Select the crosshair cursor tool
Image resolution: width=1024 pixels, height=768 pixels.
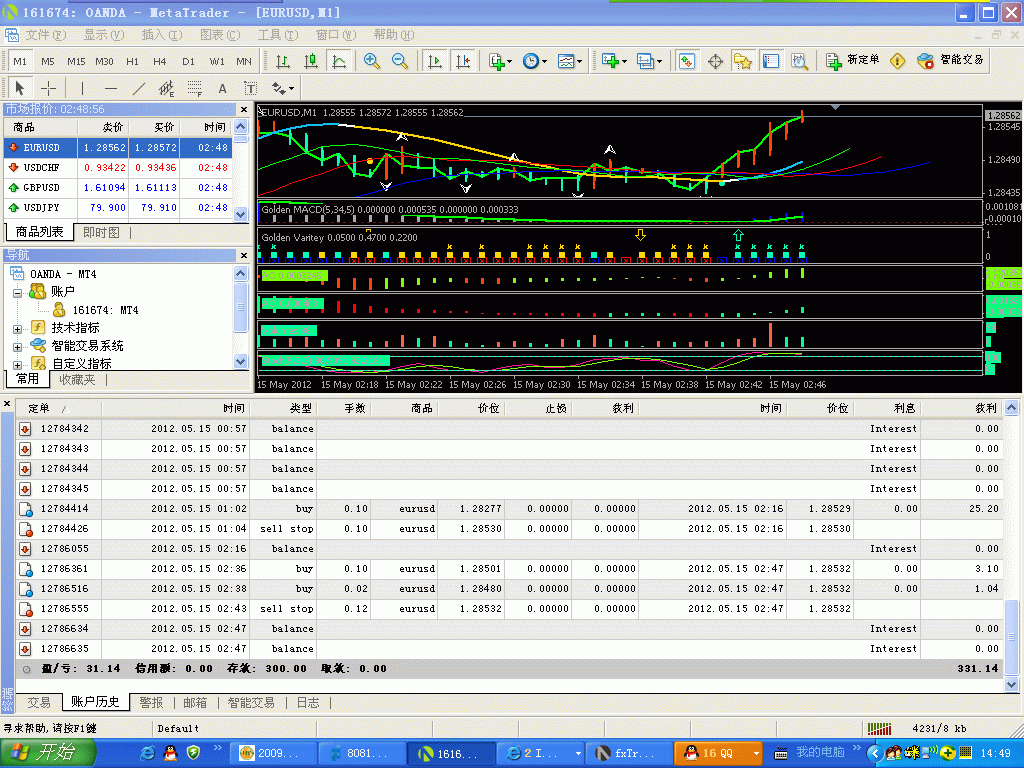48,88
